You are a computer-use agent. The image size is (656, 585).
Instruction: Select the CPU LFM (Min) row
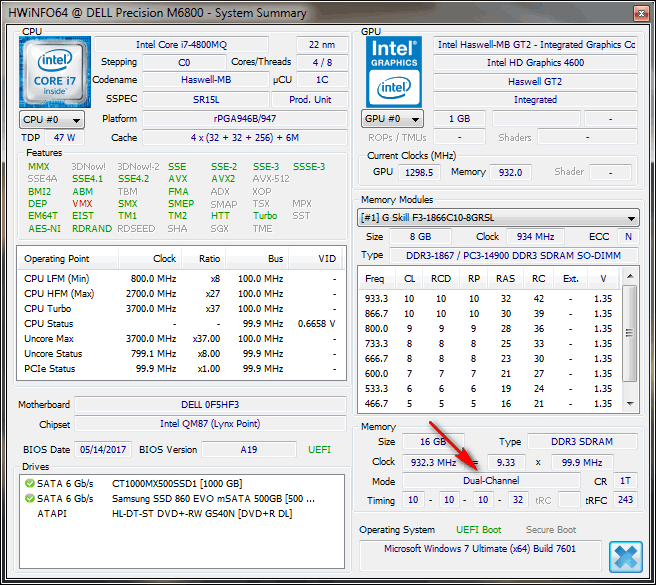[181, 279]
